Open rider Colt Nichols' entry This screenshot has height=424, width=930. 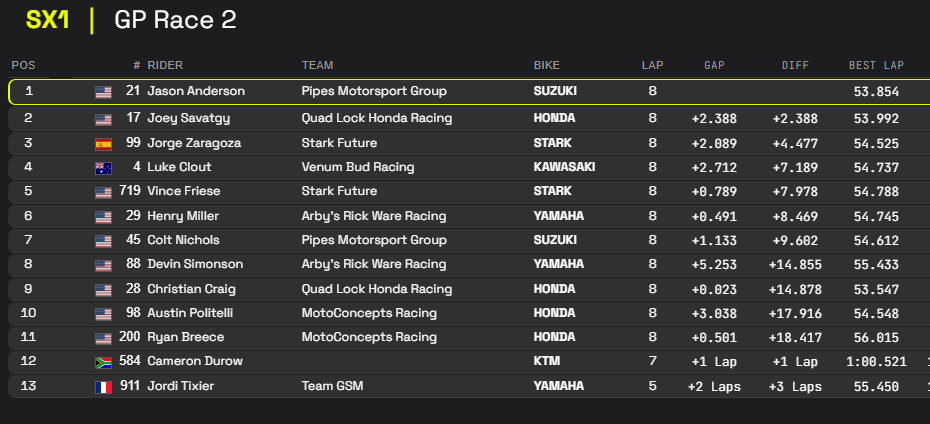(187, 240)
